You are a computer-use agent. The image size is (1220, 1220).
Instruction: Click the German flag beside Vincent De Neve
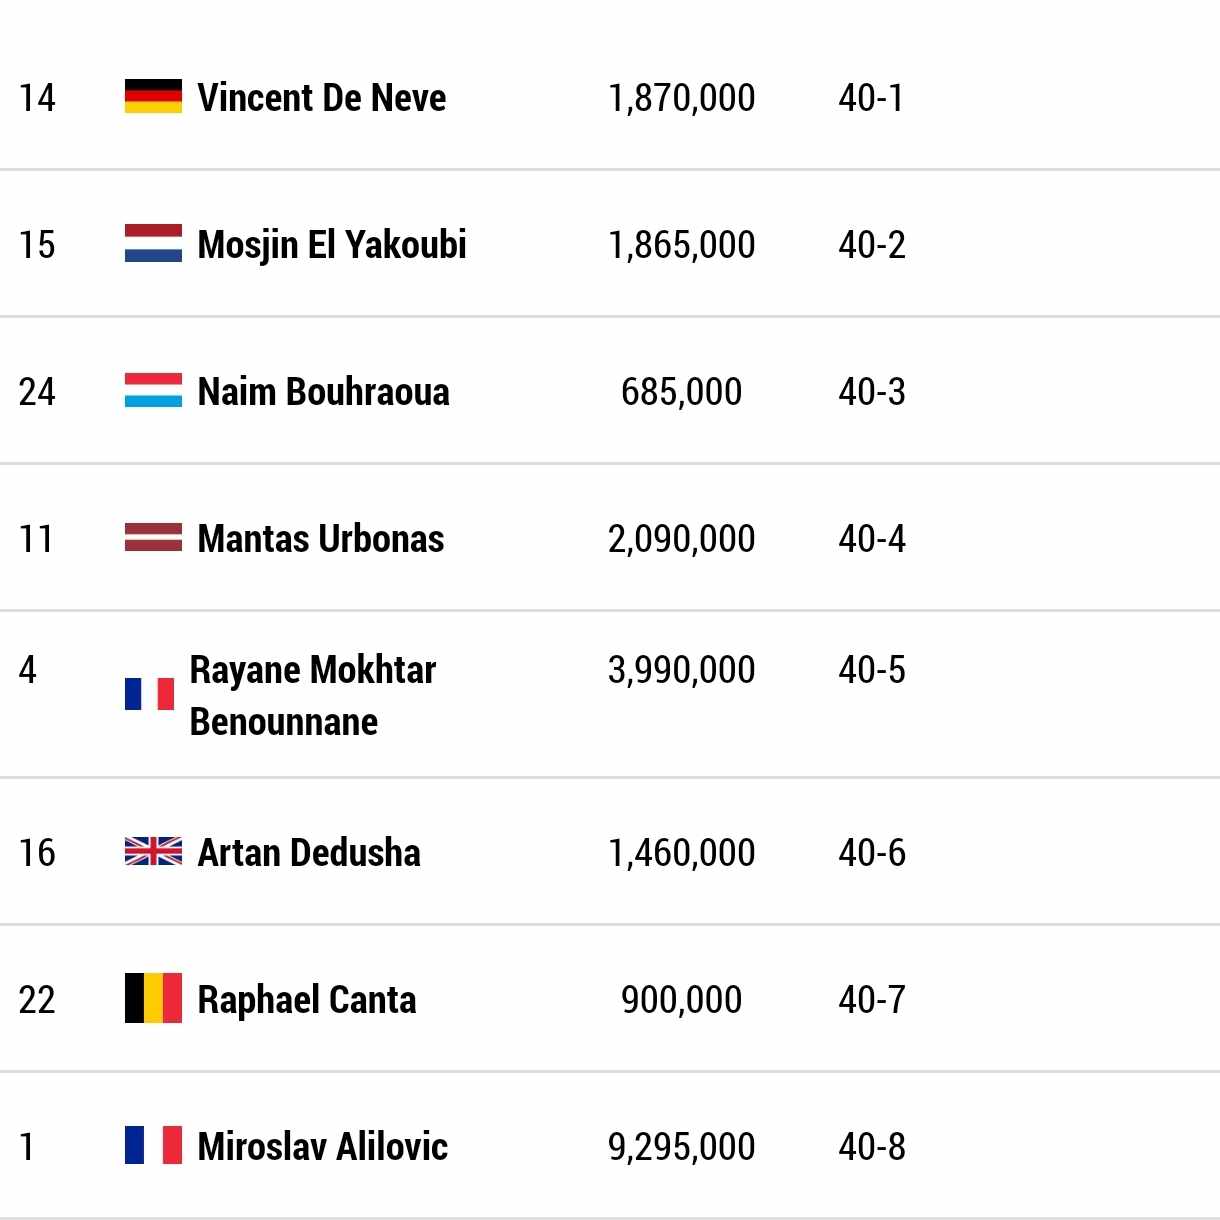point(153,97)
